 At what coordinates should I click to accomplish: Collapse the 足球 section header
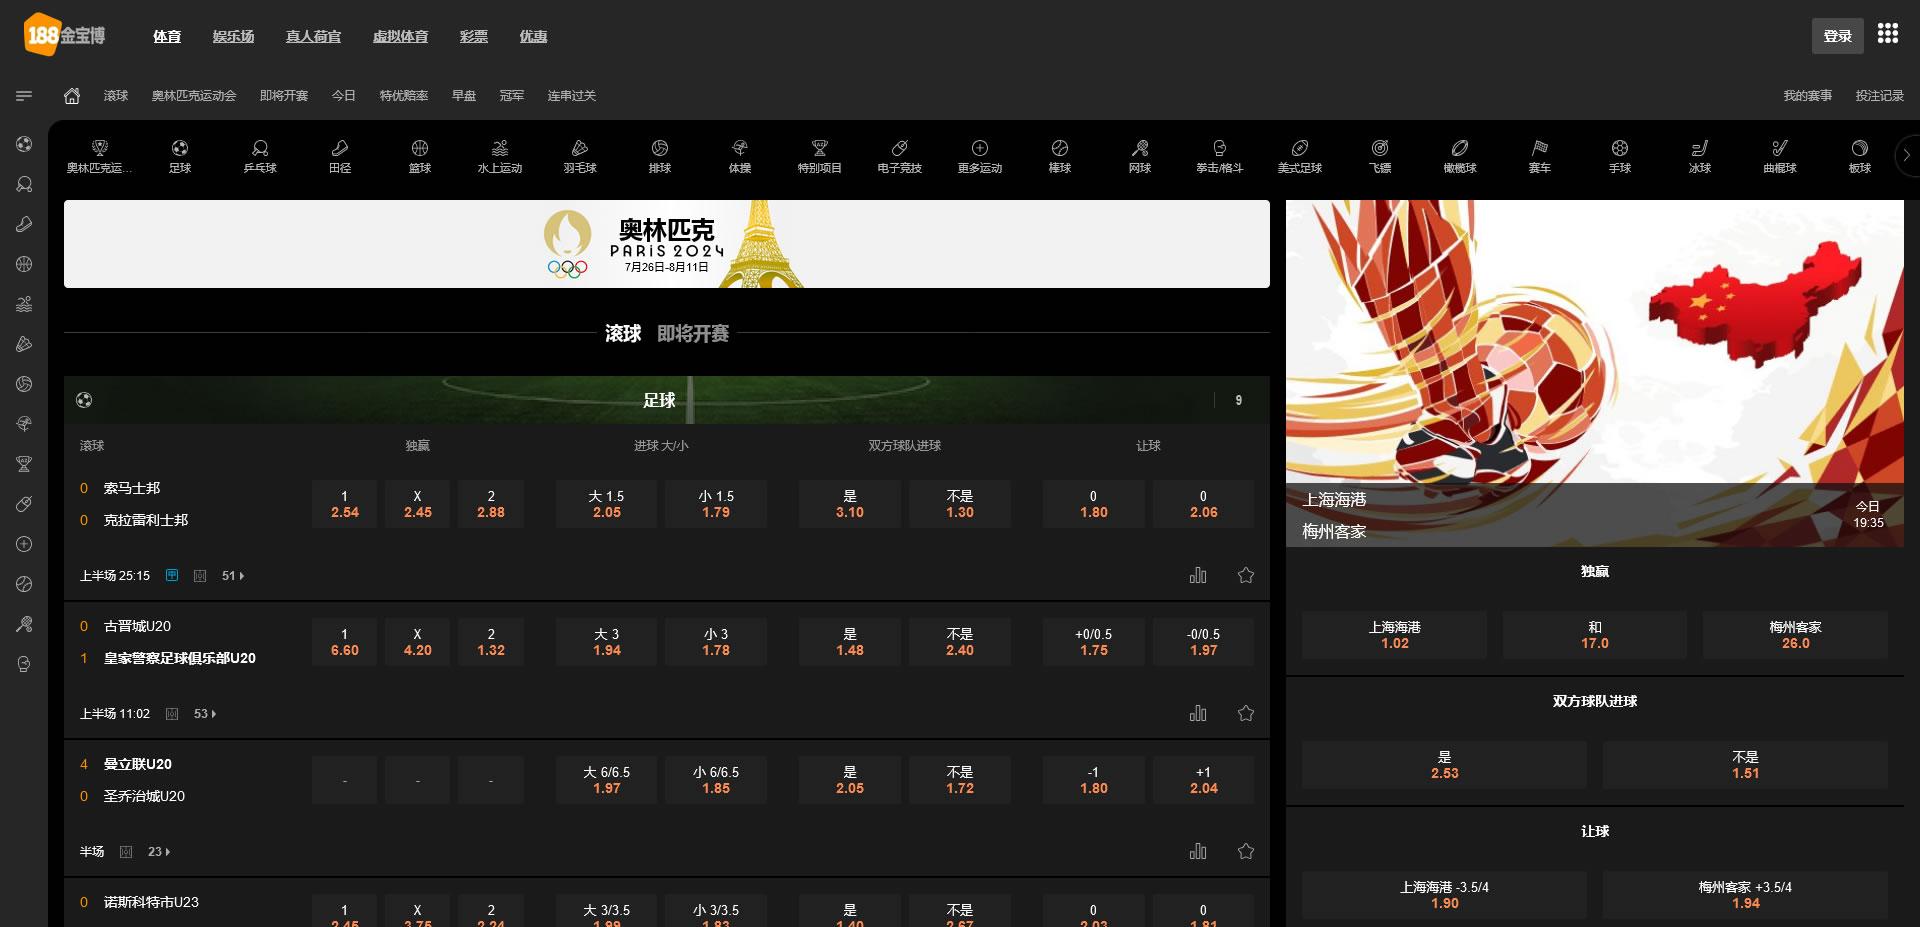(x=667, y=400)
